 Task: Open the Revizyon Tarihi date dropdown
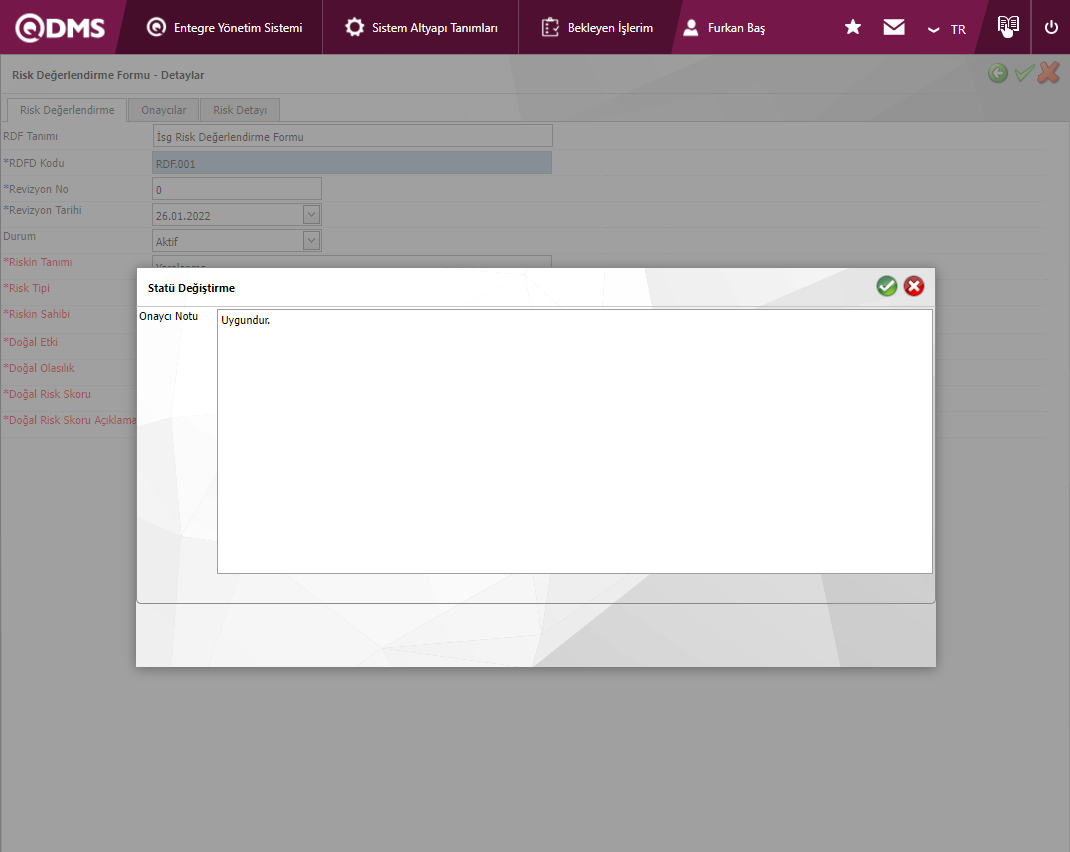click(311, 215)
